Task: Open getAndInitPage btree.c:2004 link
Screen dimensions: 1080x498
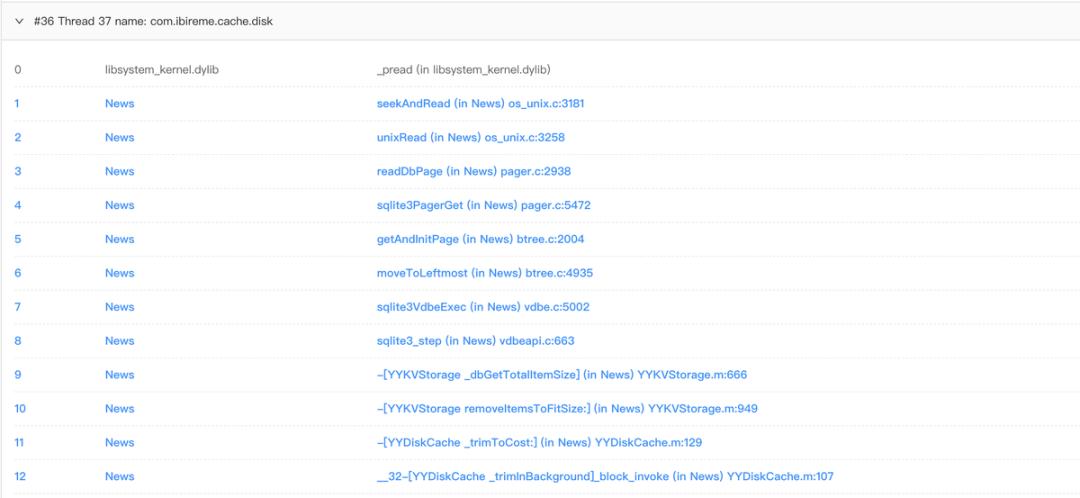Action: (x=481, y=239)
